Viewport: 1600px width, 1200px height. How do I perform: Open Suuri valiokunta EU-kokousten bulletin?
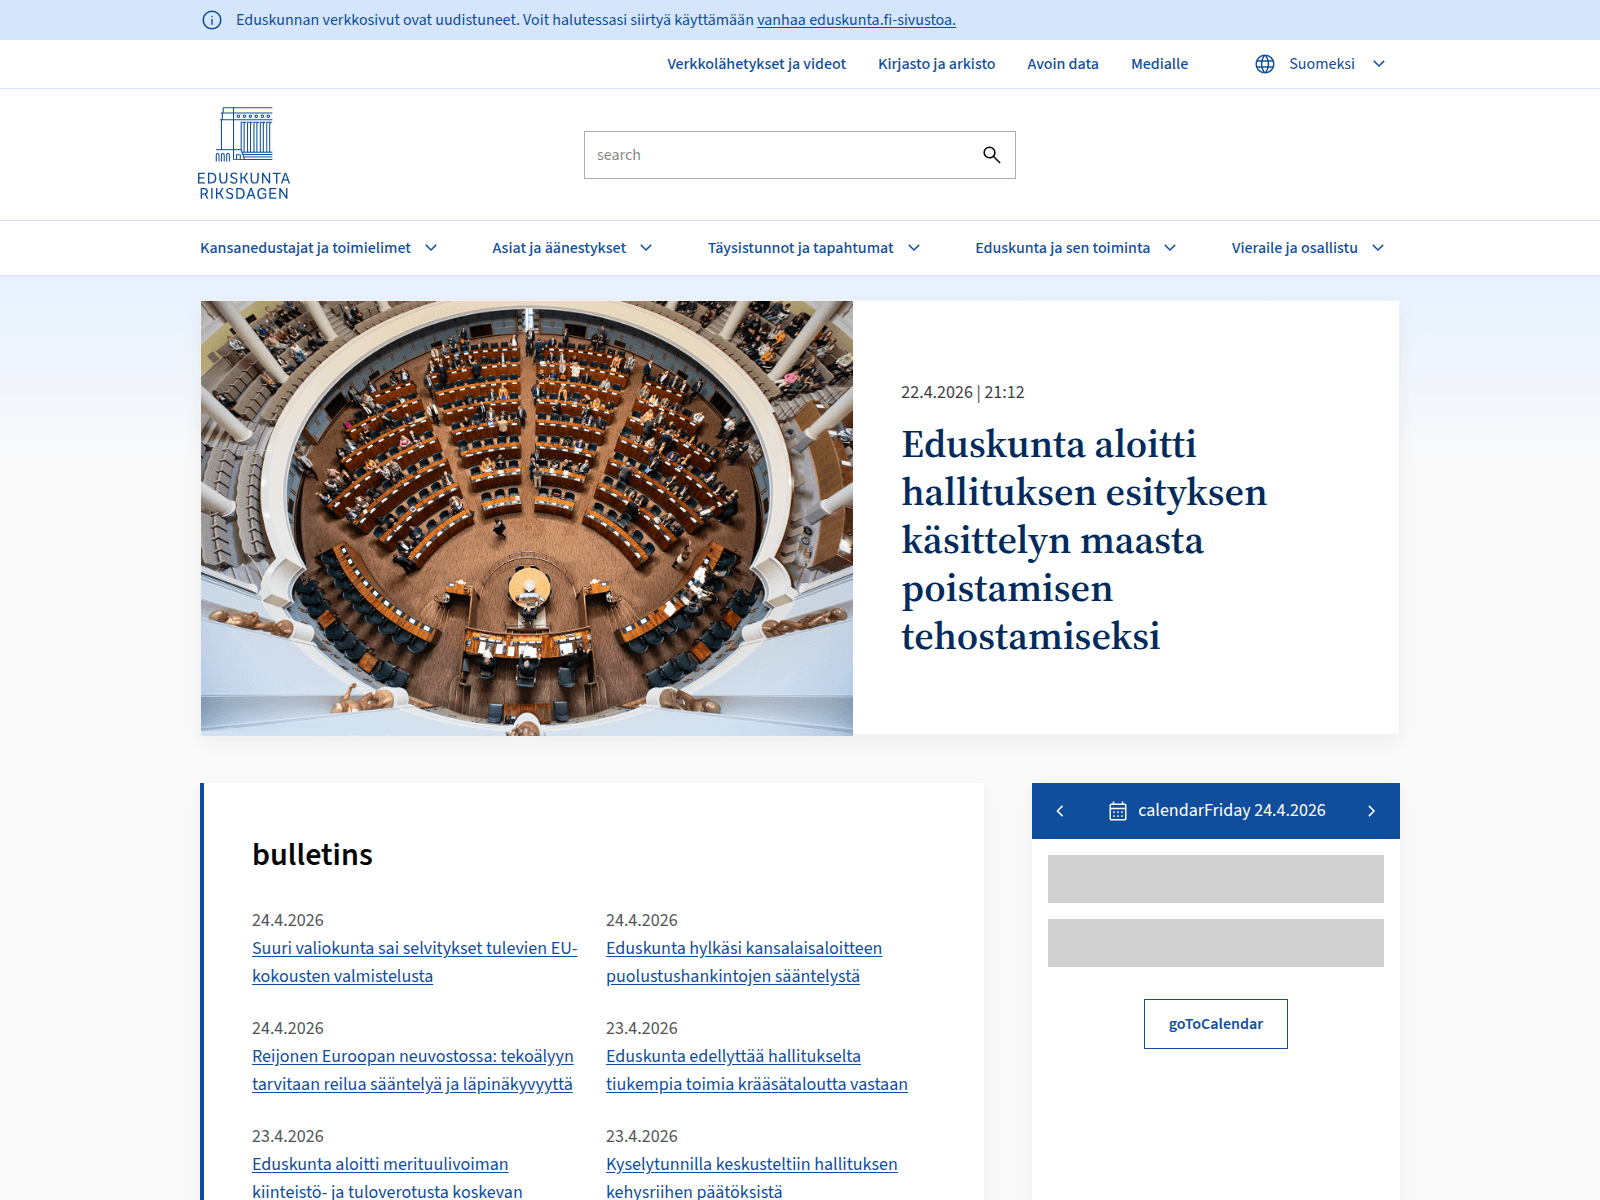pyautogui.click(x=415, y=962)
